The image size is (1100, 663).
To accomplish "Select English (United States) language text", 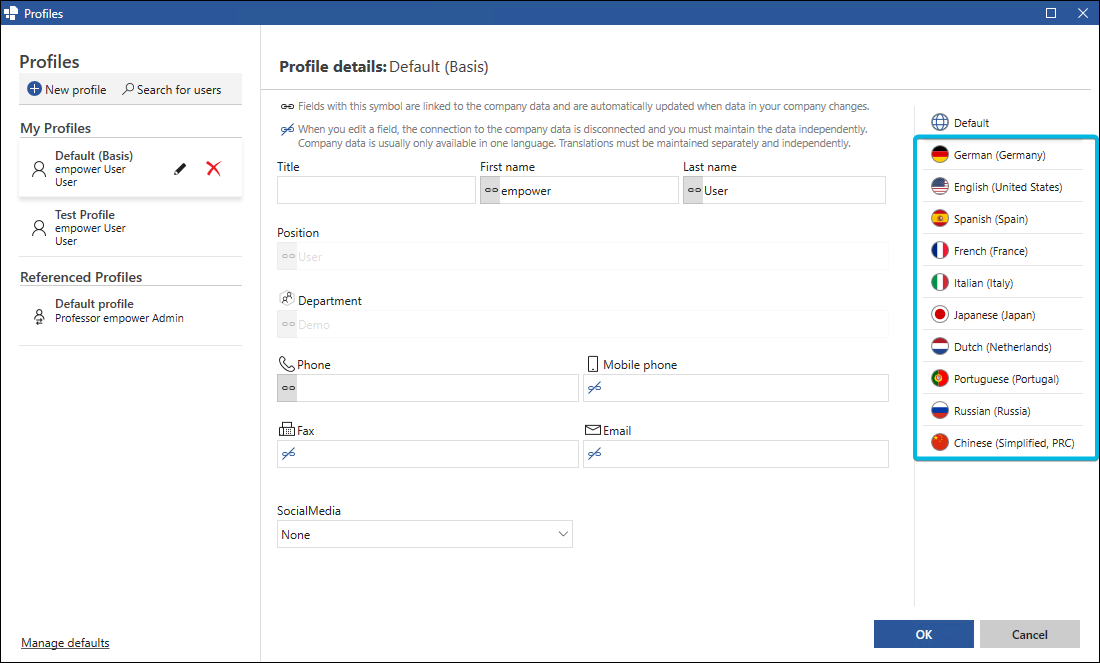I will click(1008, 187).
